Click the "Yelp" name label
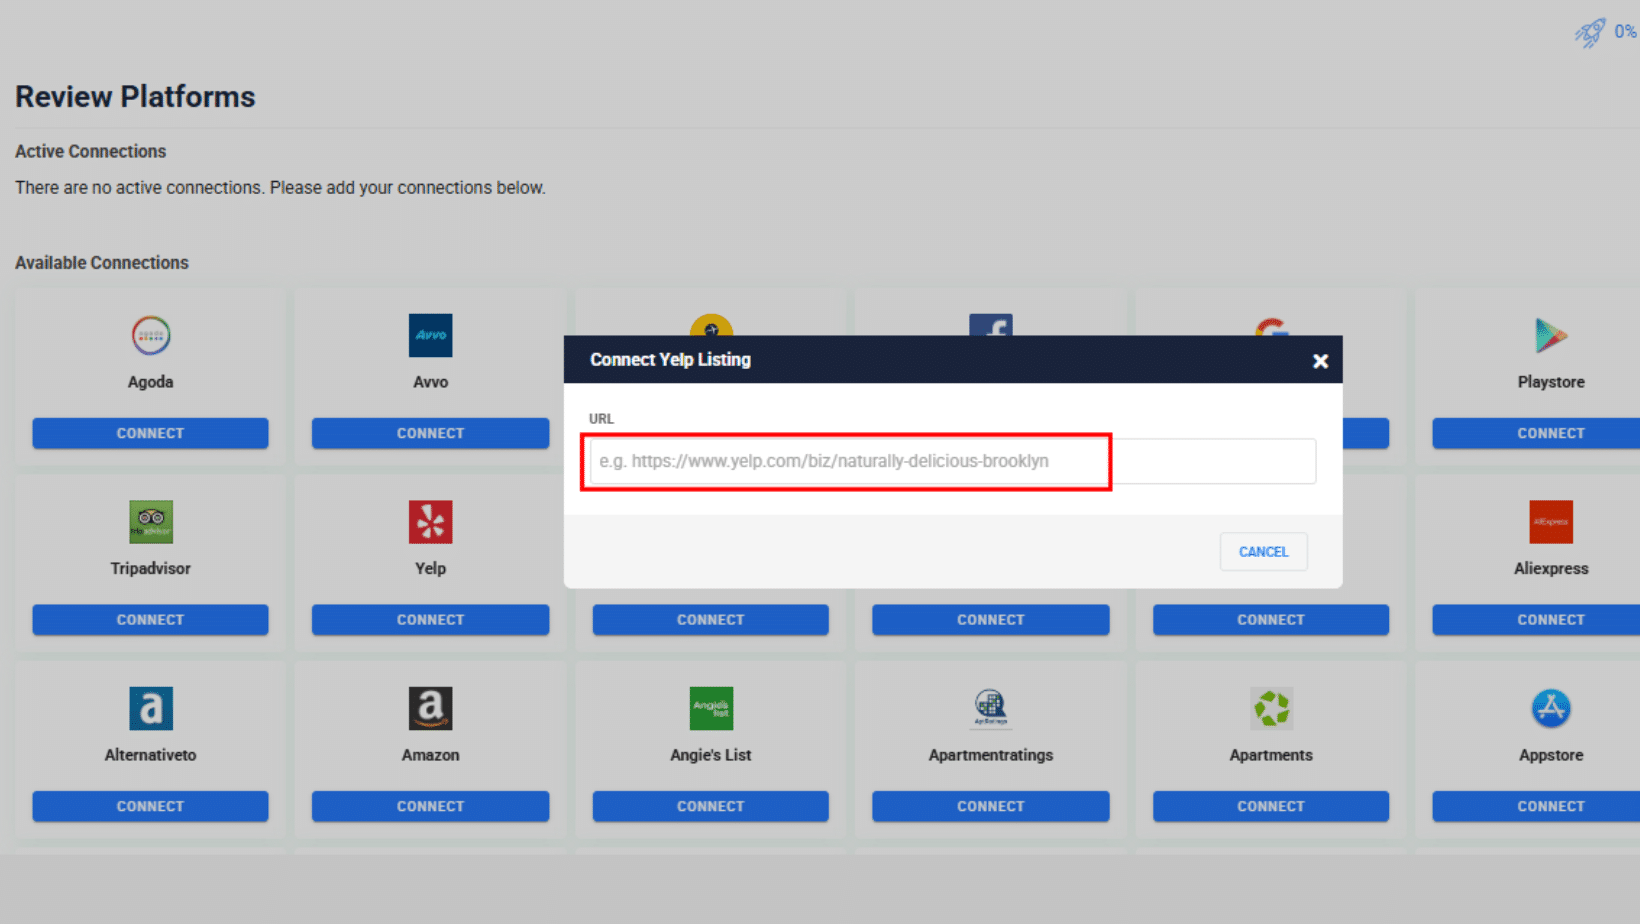This screenshot has width=1640, height=924. click(431, 568)
